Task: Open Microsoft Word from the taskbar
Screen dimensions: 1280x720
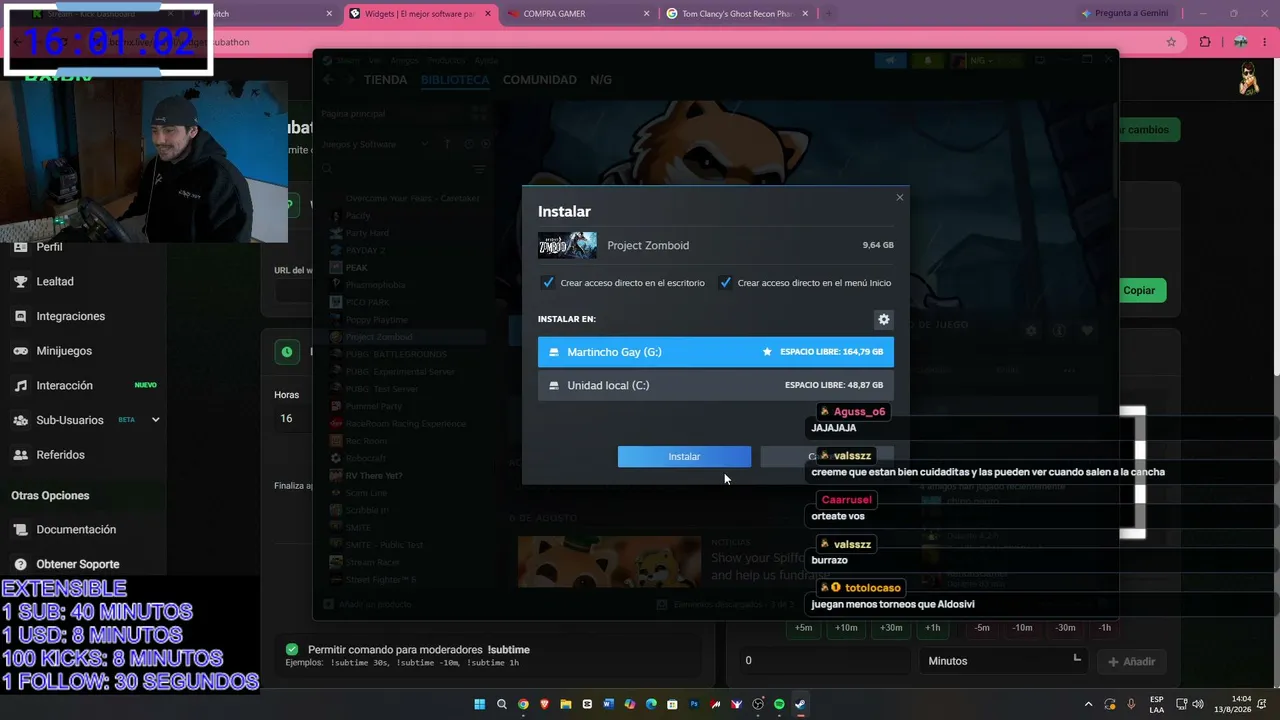Action: pos(608,704)
